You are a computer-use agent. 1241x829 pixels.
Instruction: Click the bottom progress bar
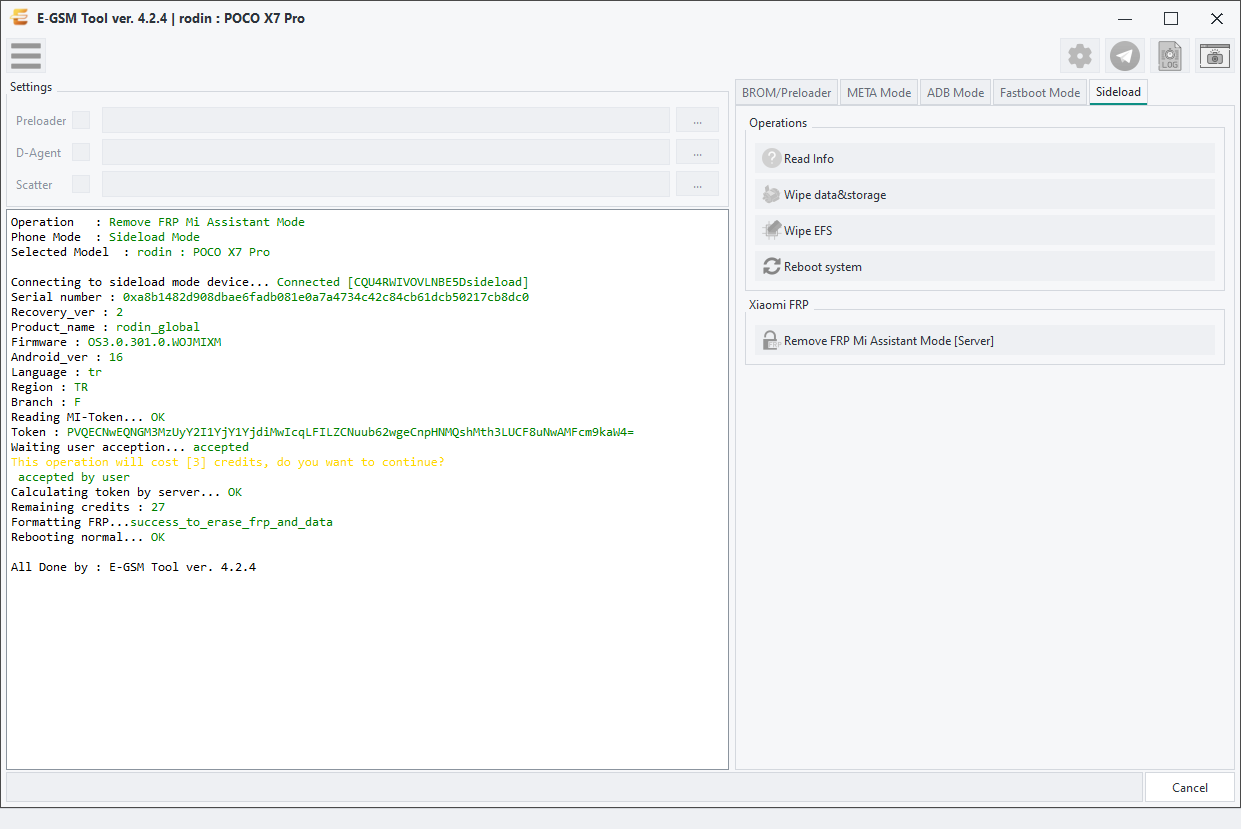pyautogui.click(x=574, y=787)
